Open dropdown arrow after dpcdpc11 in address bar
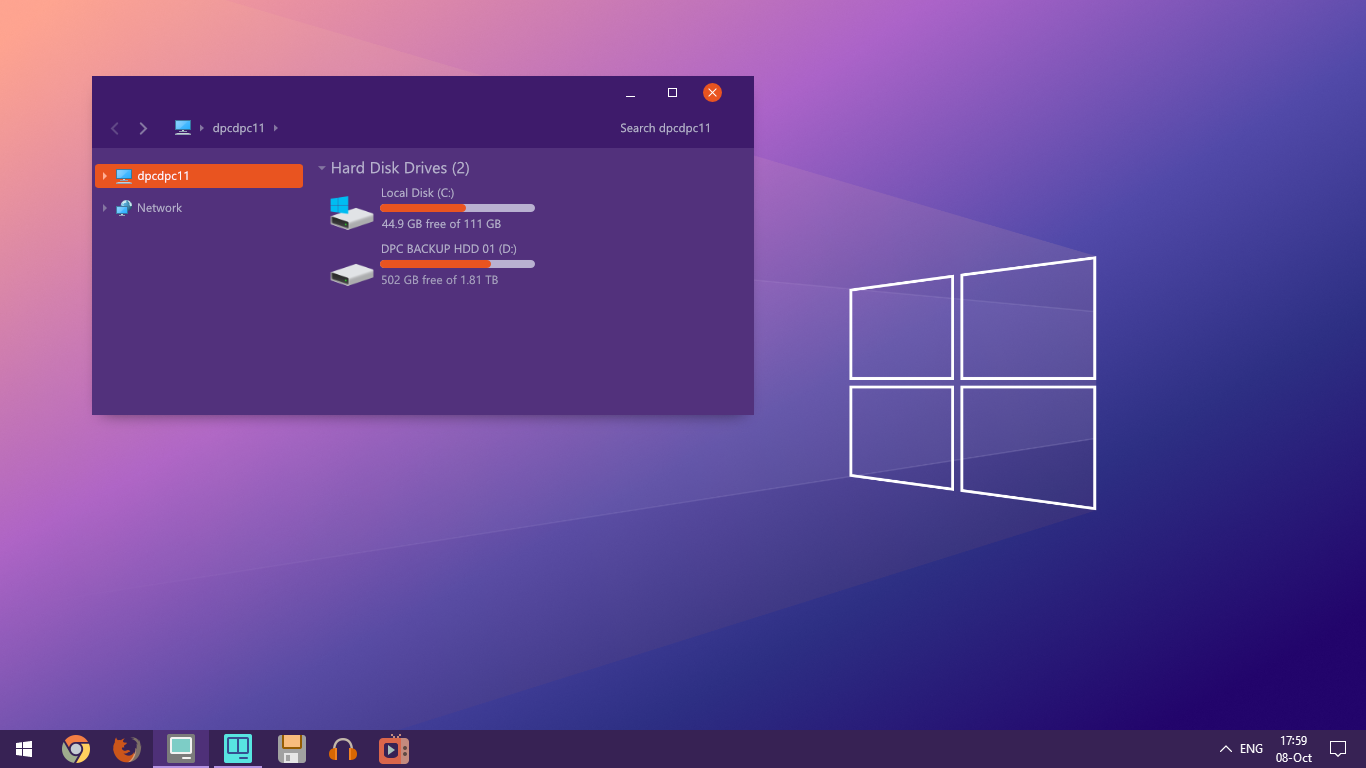This screenshot has height=768, width=1366. click(x=275, y=128)
